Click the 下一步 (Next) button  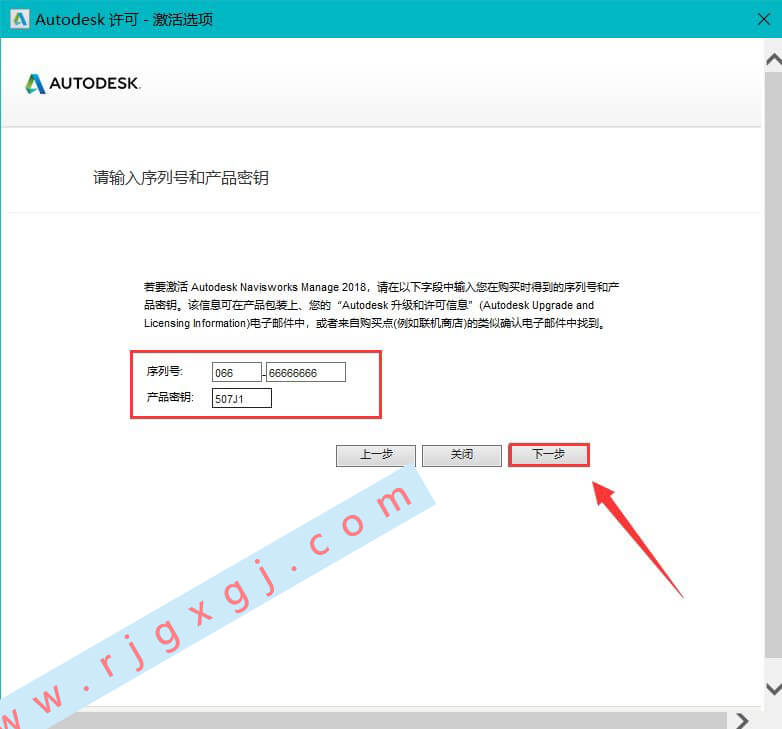(549, 455)
